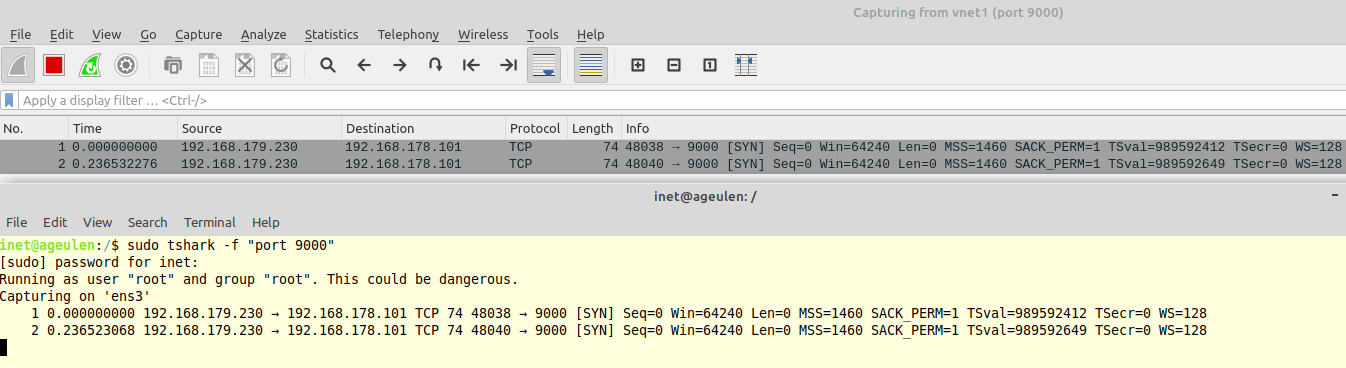
Task: Go to the last packet icon
Action: [x=508, y=65]
